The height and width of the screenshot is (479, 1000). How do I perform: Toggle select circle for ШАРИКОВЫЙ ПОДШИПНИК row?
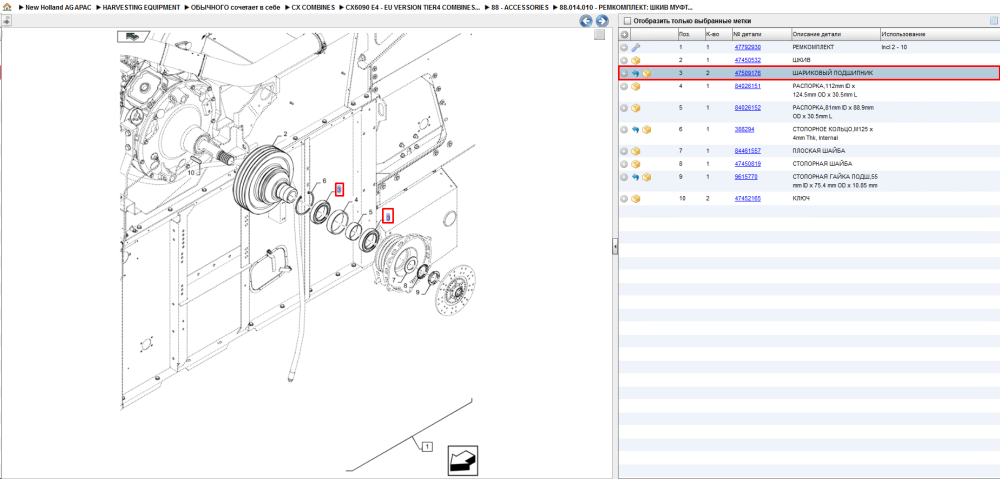(625, 73)
